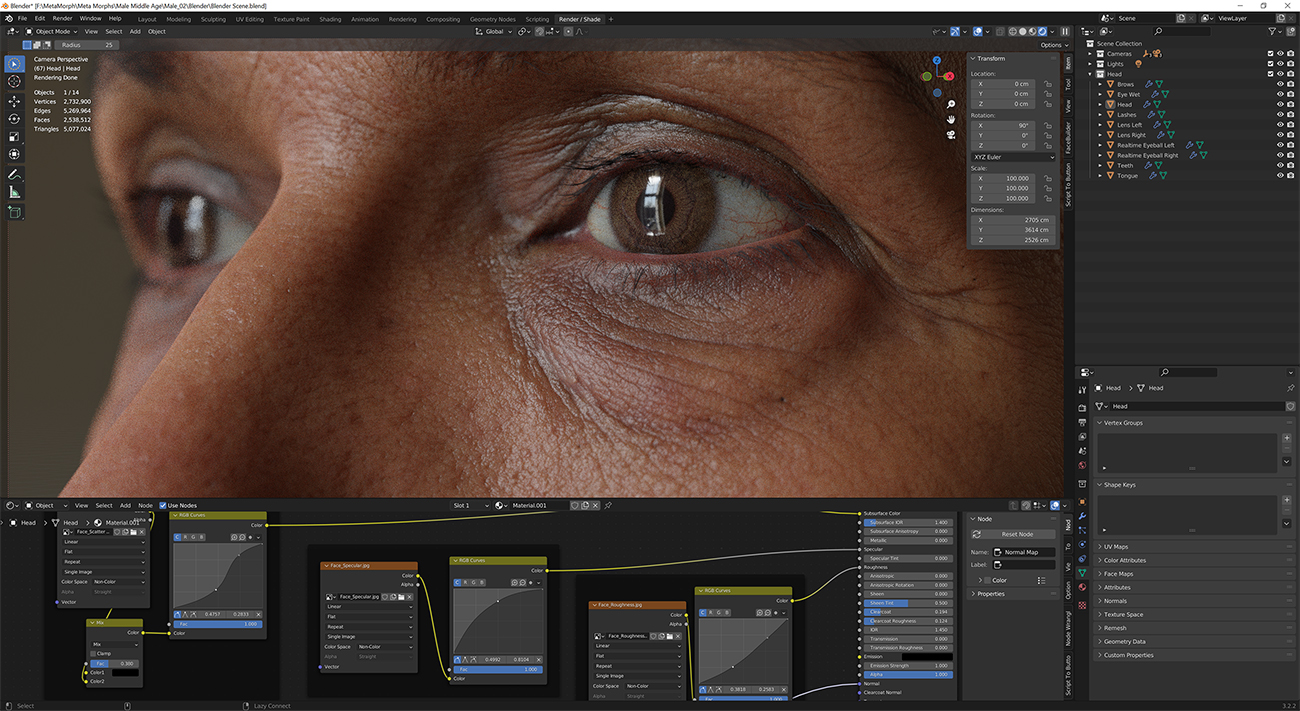This screenshot has width=1300, height=711.
Task: Open the Global transform orientation dropdown
Action: click(x=495, y=31)
